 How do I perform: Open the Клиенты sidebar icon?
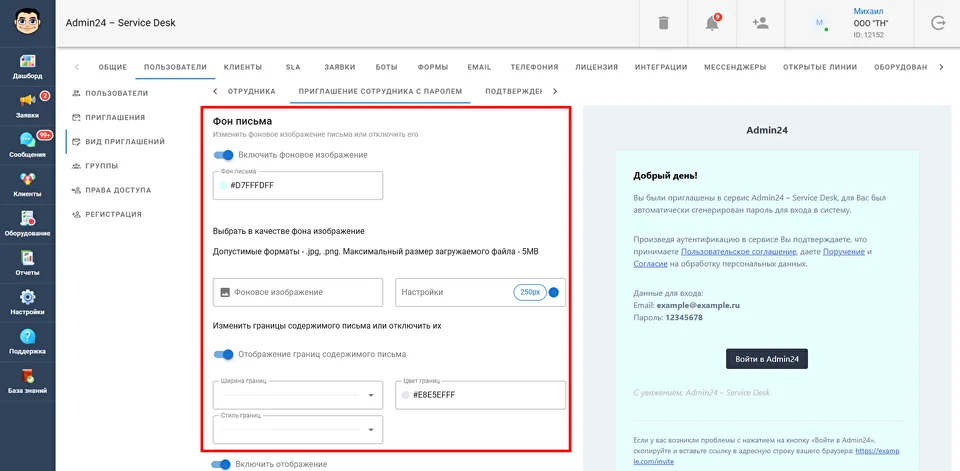[x=28, y=180]
